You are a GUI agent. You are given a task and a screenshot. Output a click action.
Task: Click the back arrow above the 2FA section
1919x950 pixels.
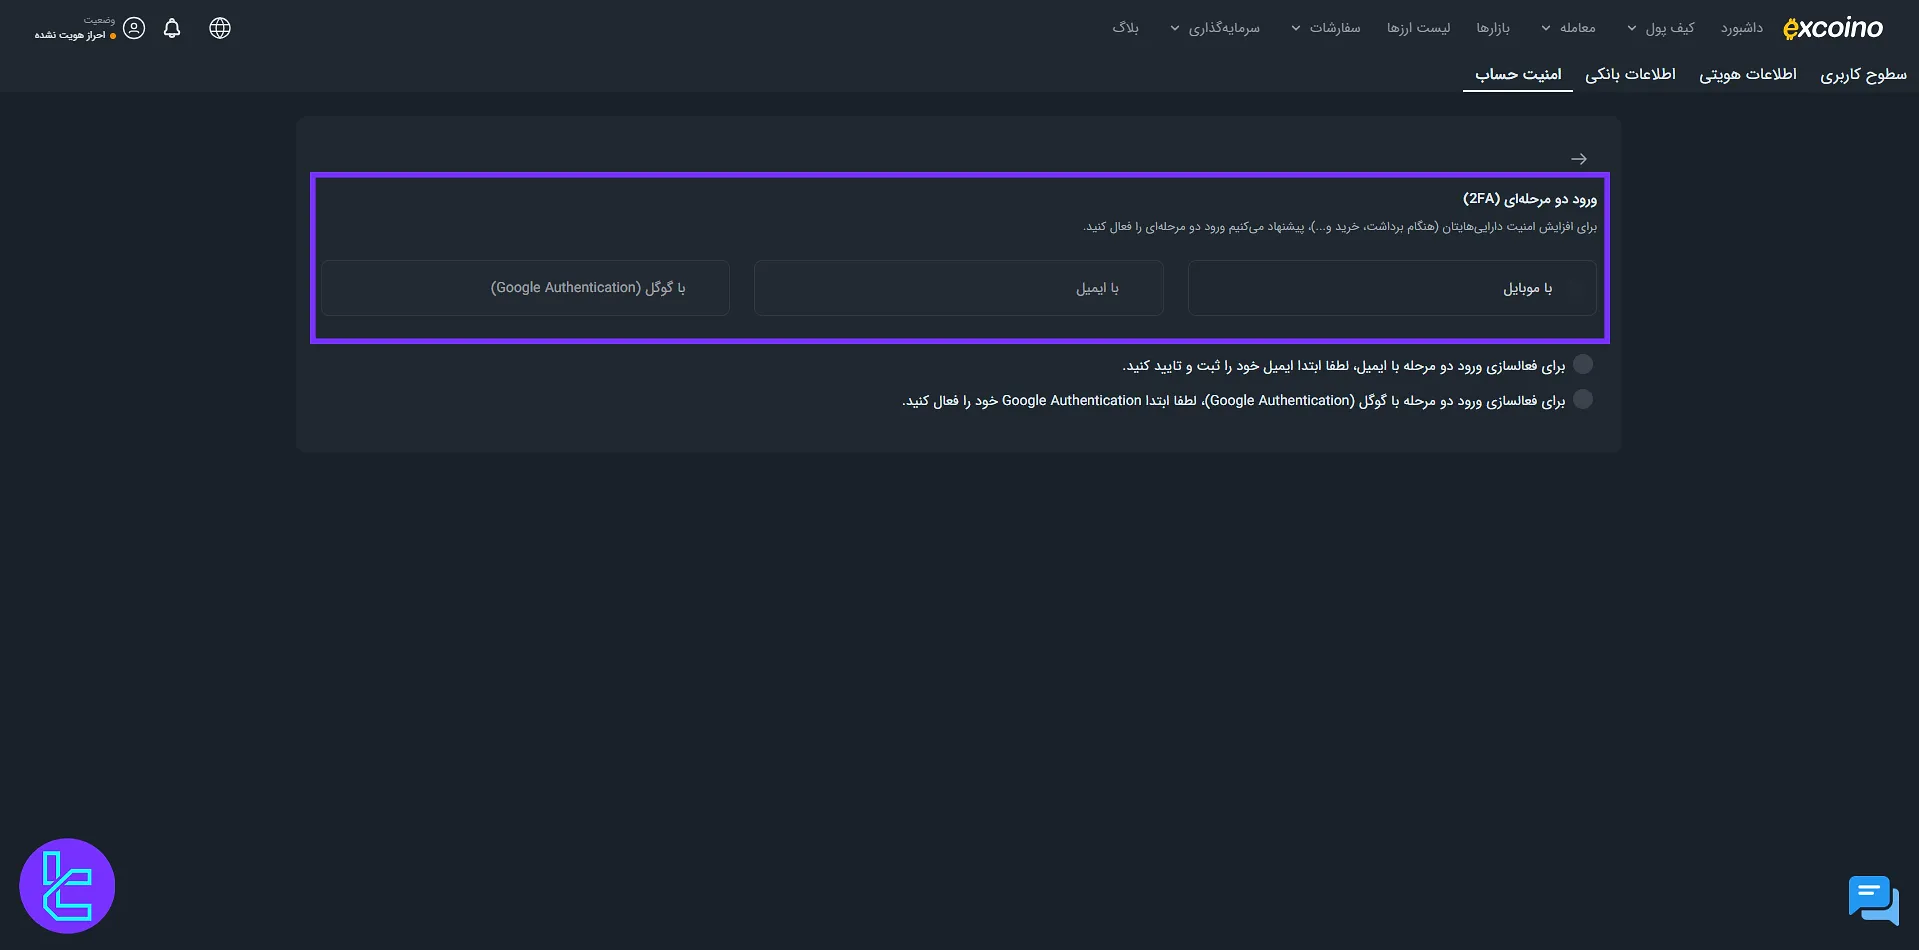(x=1578, y=158)
